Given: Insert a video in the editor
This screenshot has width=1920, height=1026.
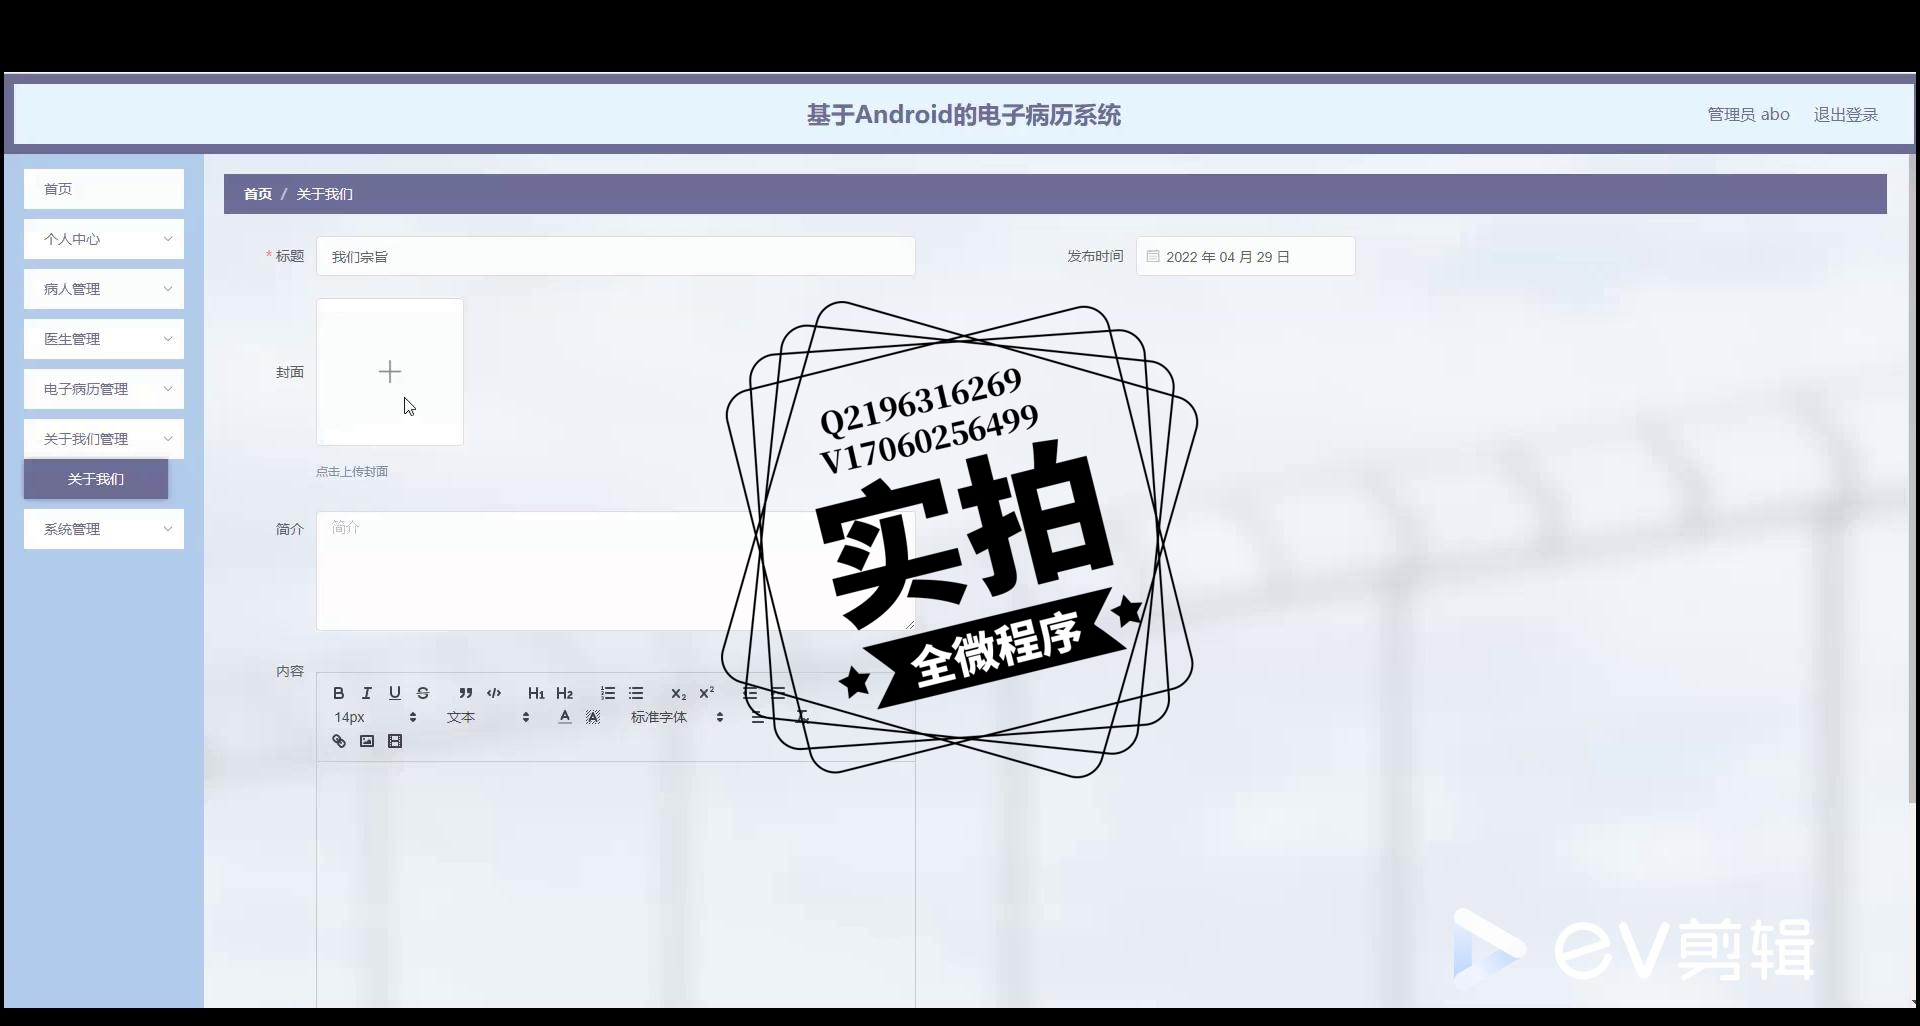Looking at the screenshot, I should (395, 741).
